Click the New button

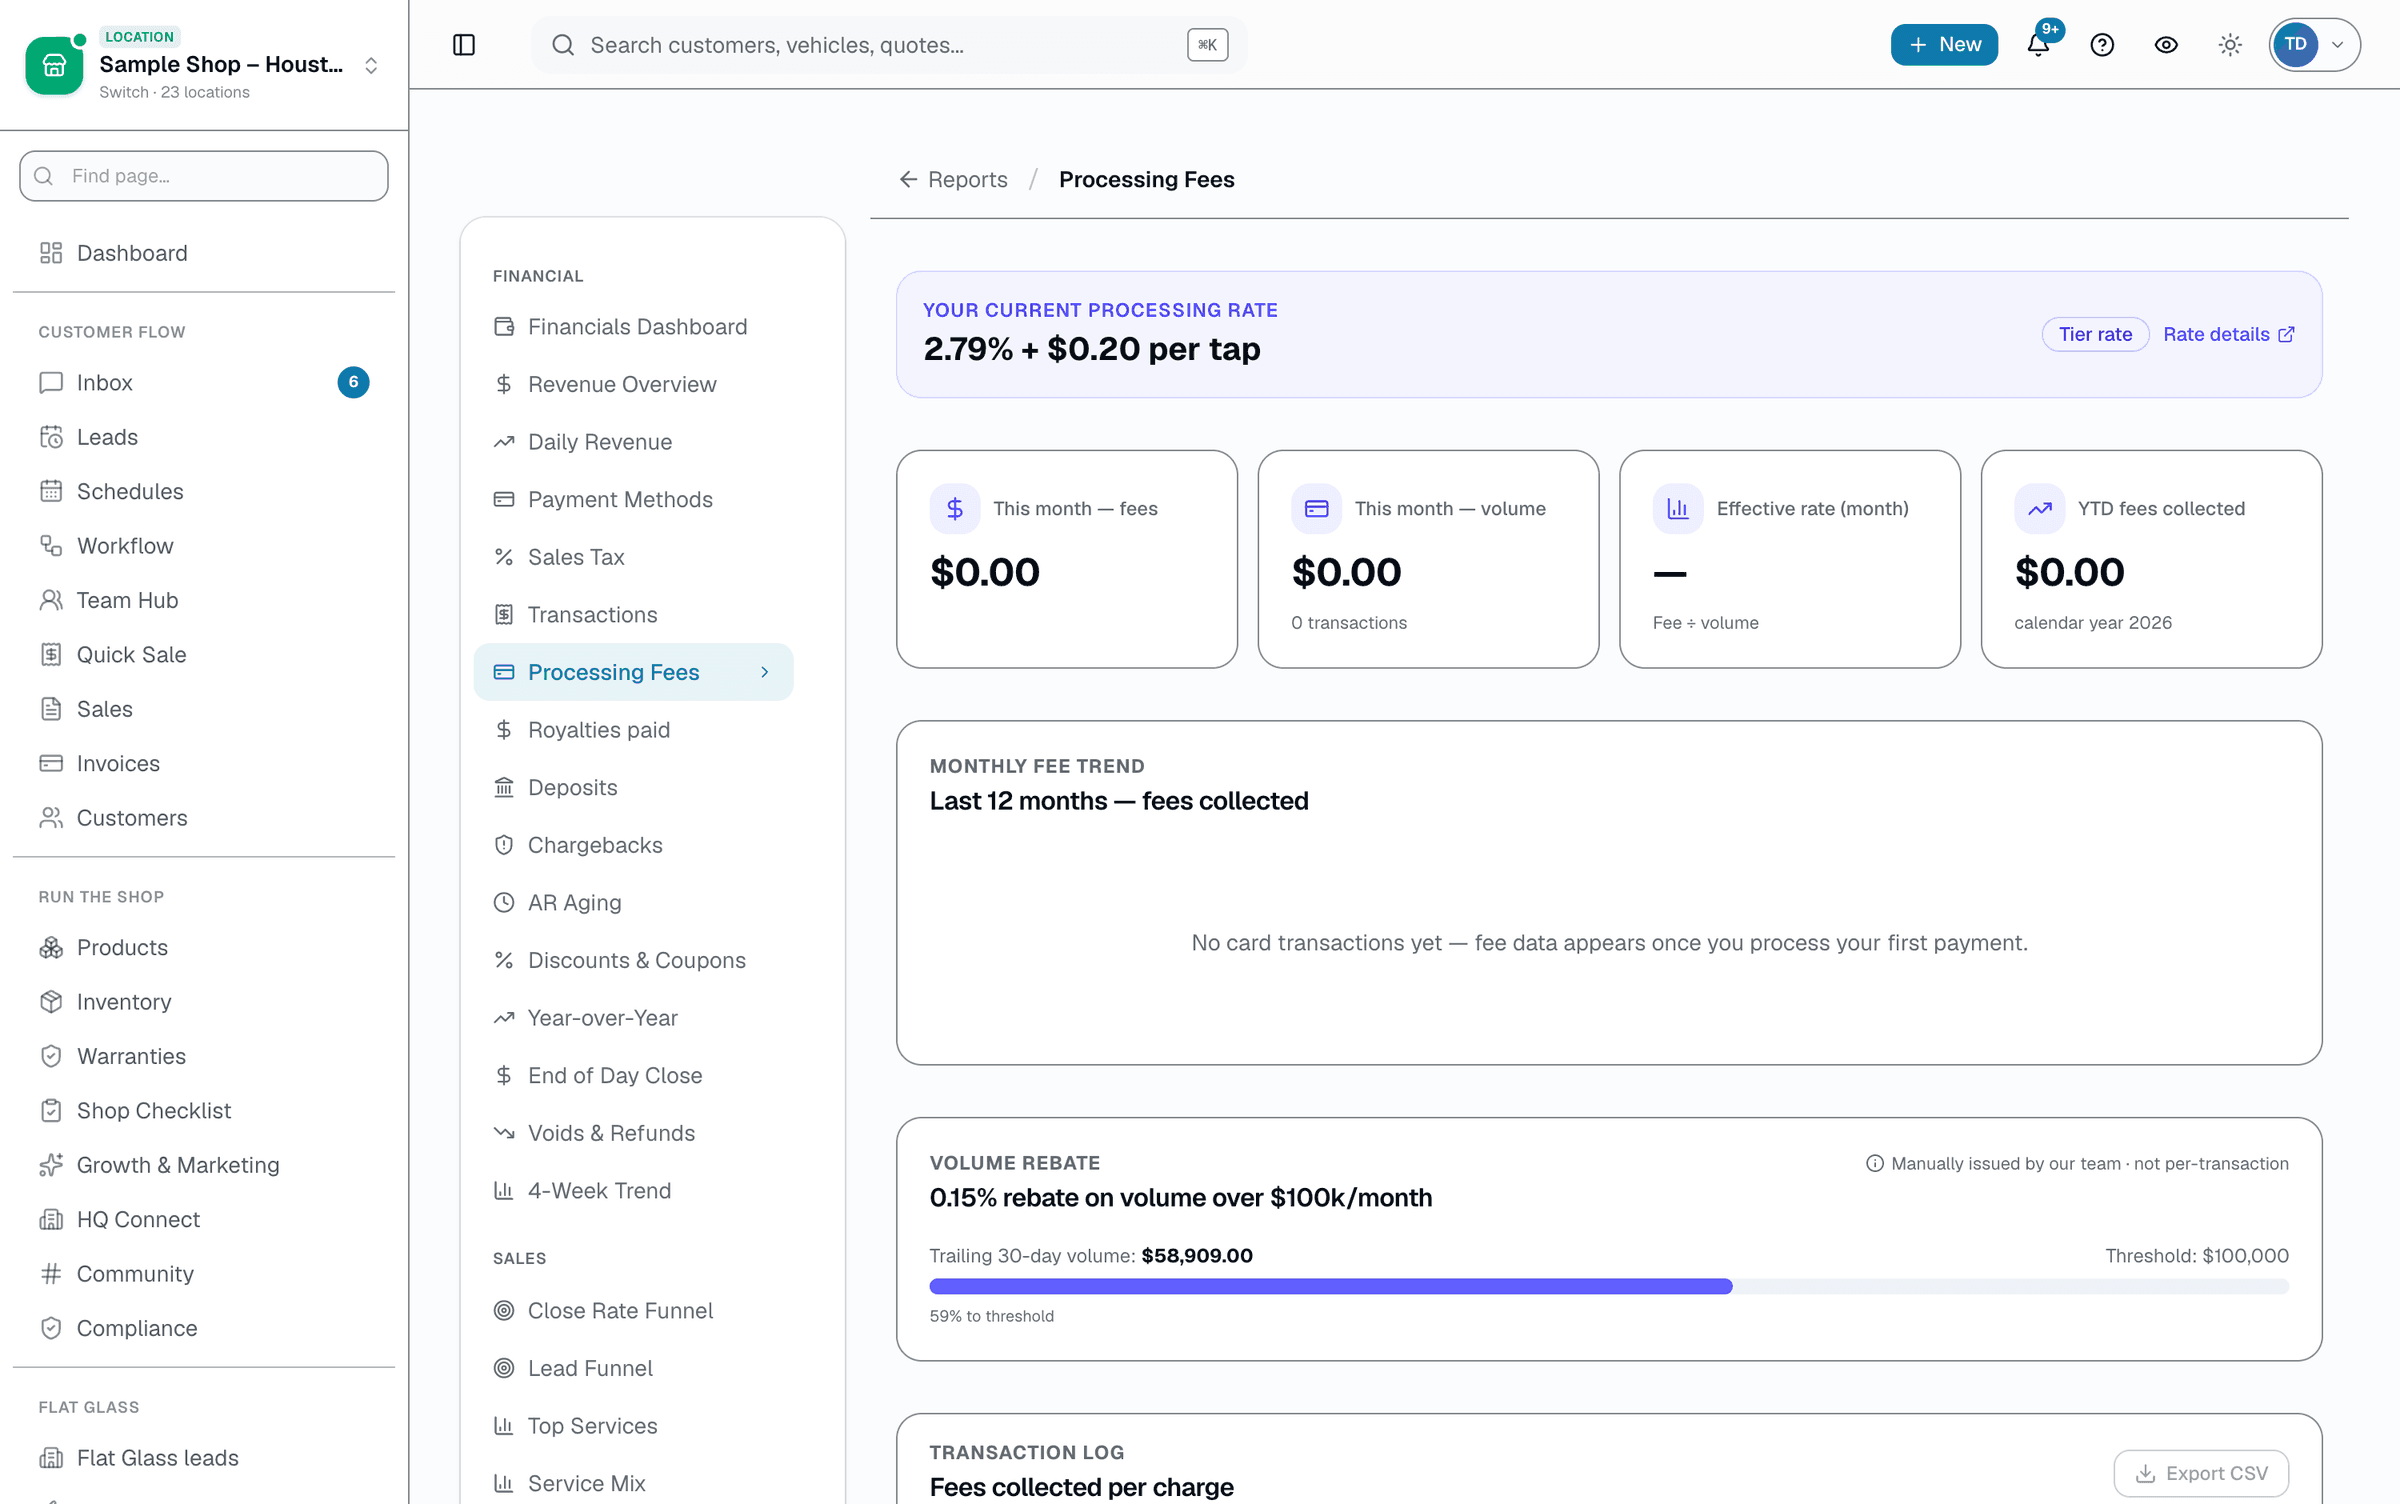[1944, 45]
